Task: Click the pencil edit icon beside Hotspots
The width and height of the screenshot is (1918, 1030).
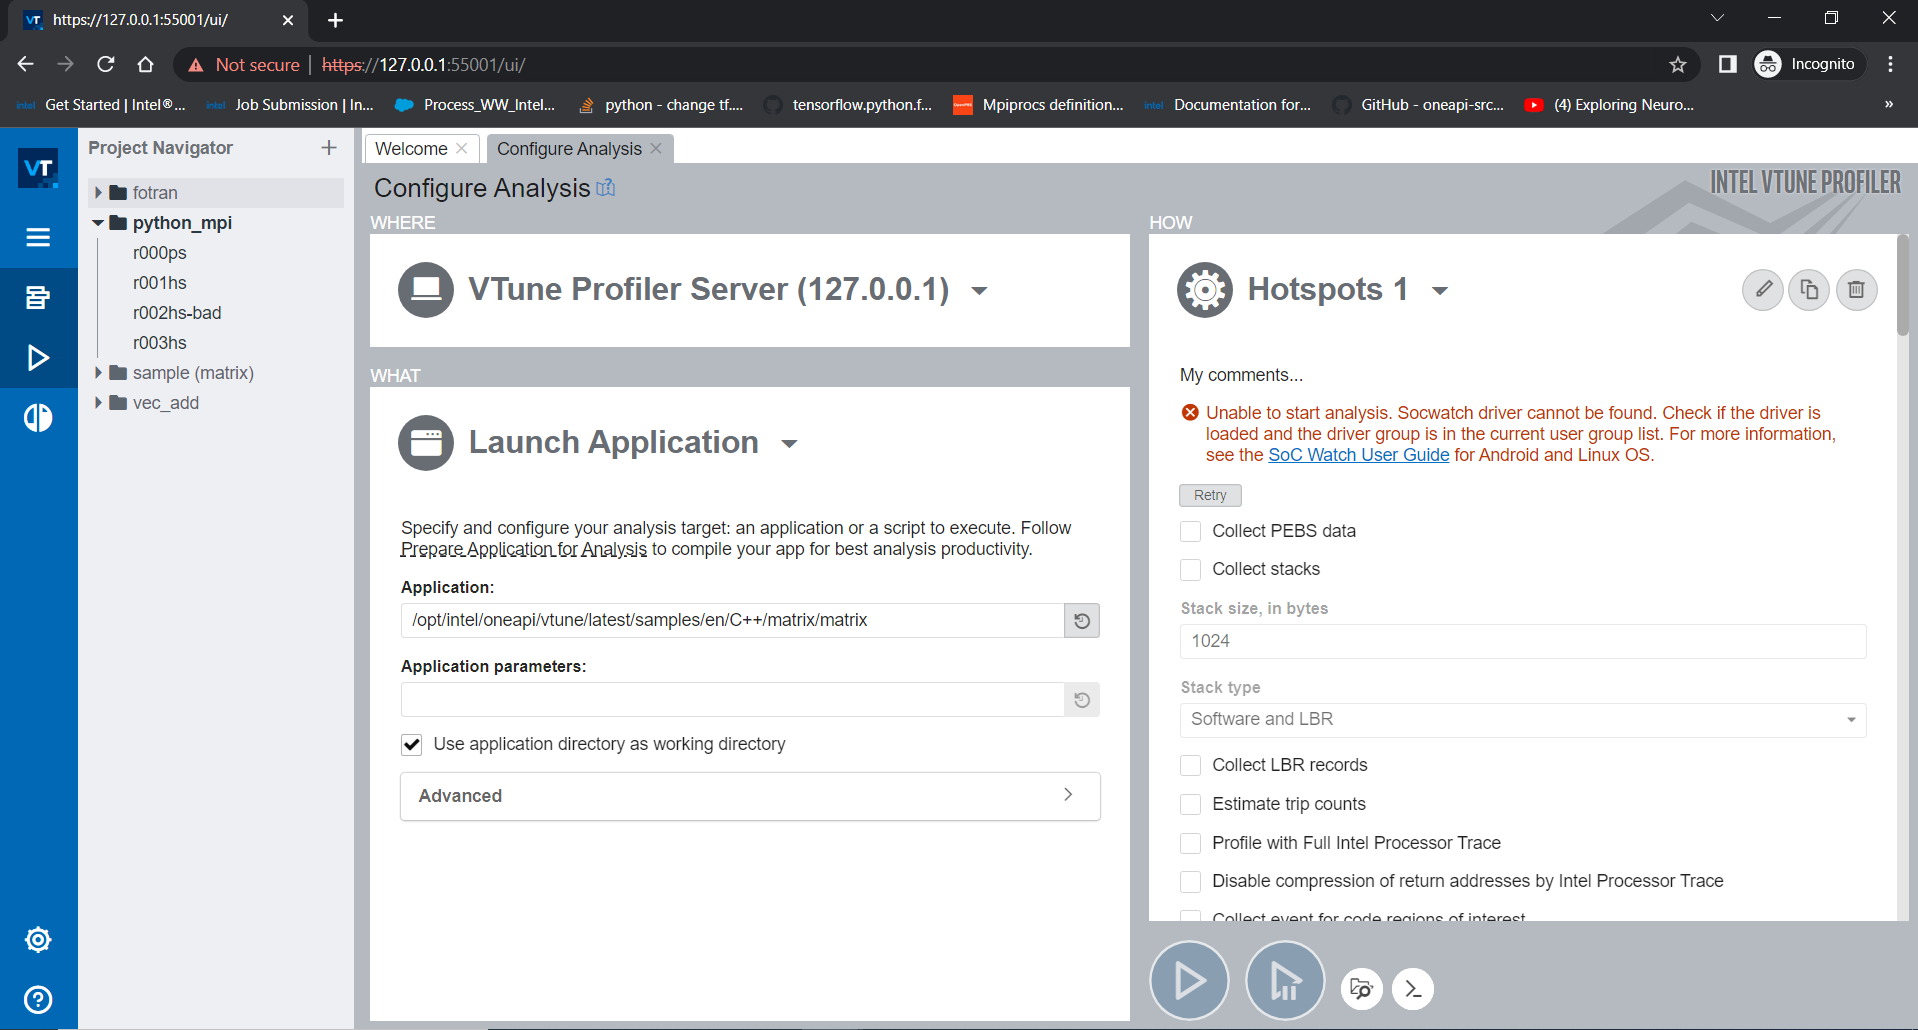Action: (1763, 290)
